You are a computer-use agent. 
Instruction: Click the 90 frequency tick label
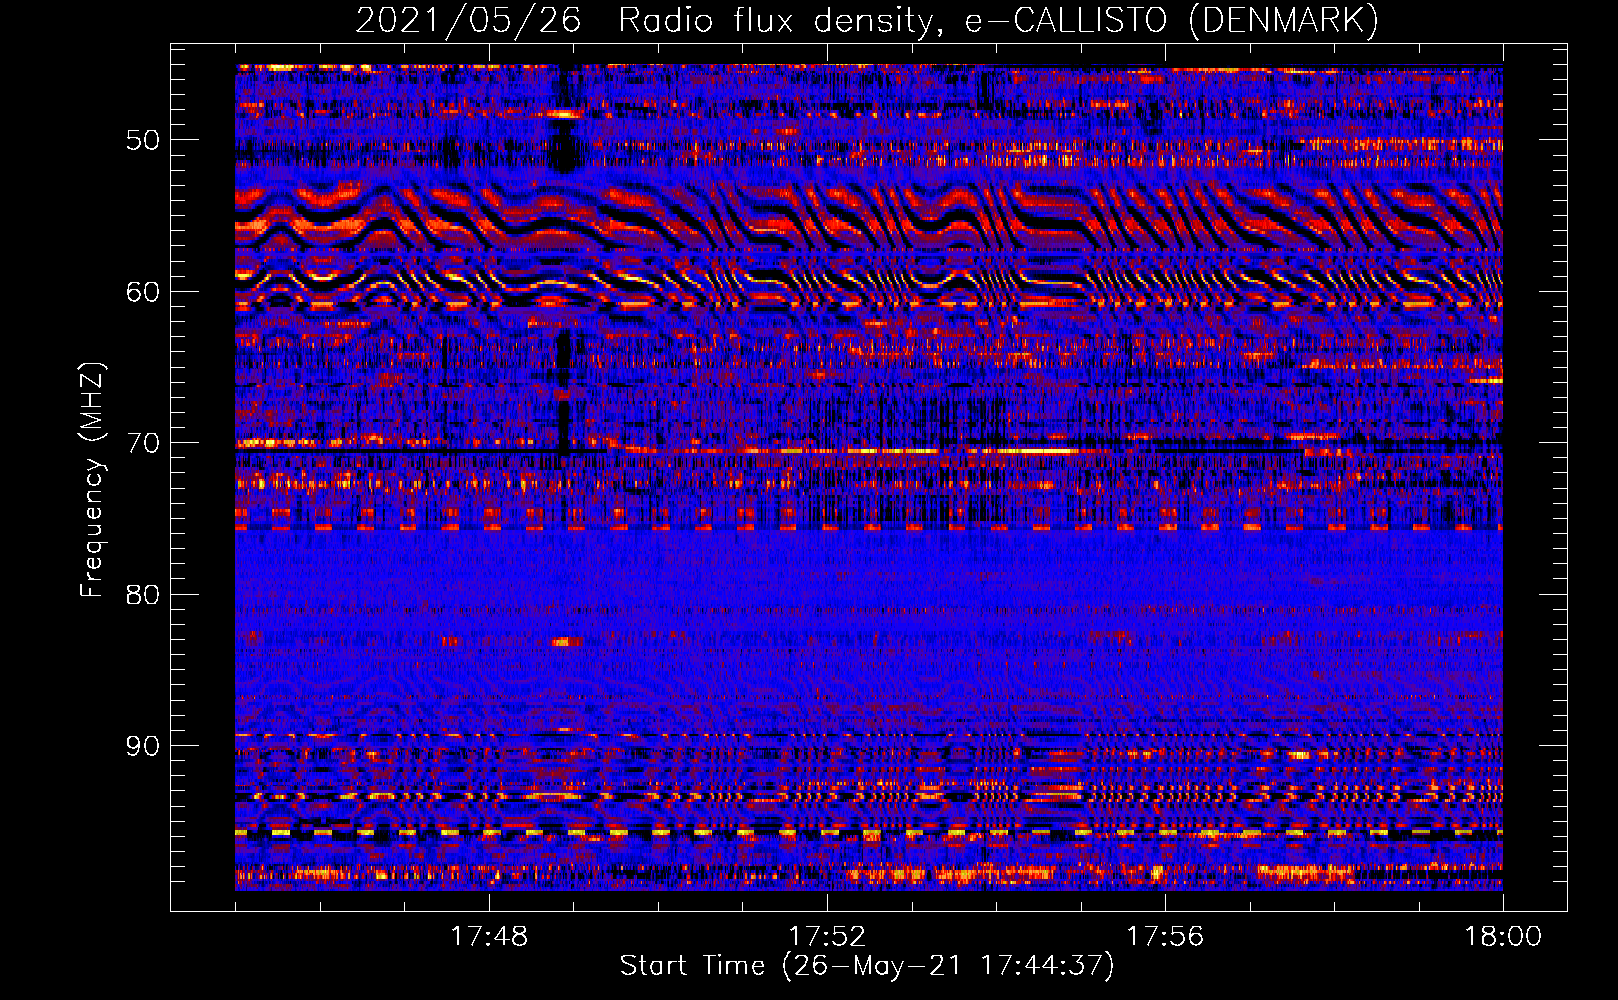click(143, 746)
